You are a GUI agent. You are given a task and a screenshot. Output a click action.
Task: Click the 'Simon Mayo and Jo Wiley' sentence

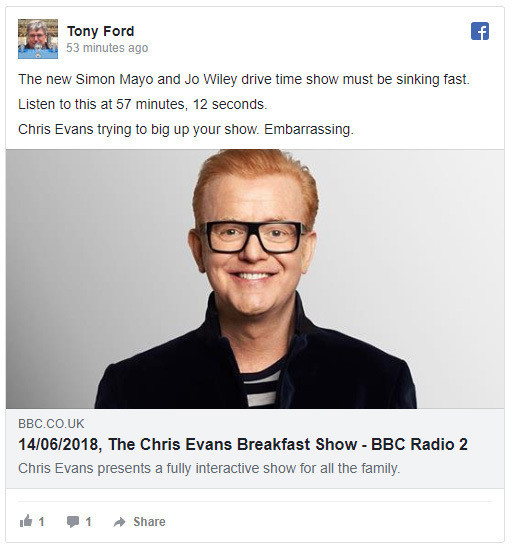click(244, 79)
